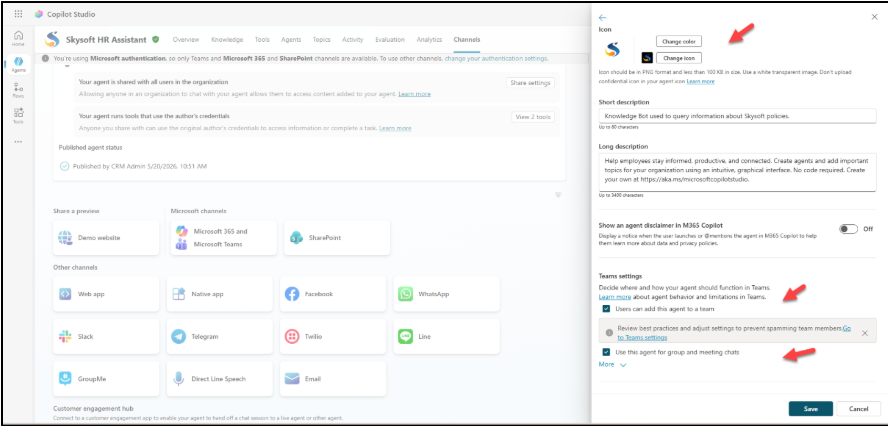Open Agents in the left sidebar

(19, 63)
